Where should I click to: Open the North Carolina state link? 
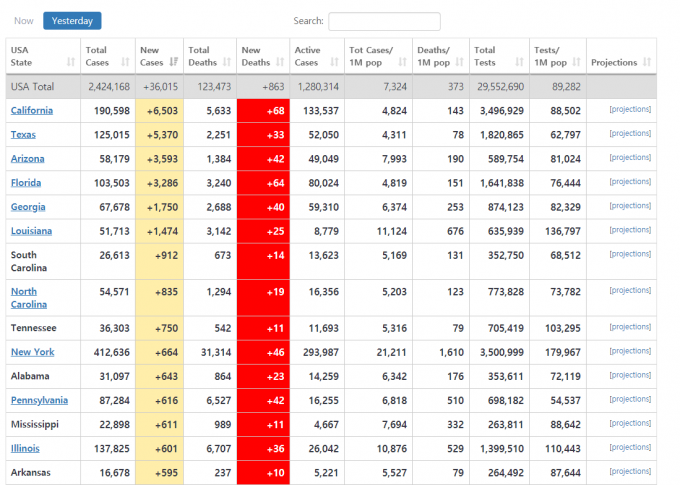tap(30, 297)
